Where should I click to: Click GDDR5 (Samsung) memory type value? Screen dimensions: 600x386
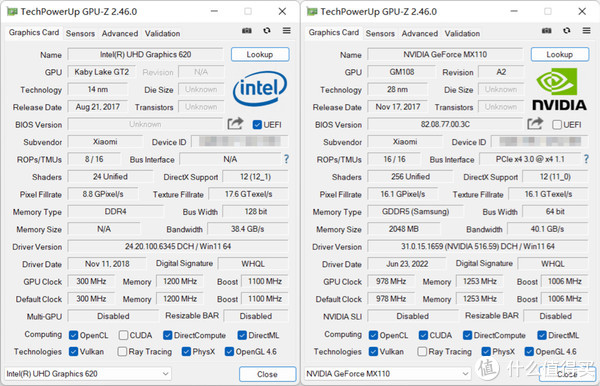tap(416, 212)
